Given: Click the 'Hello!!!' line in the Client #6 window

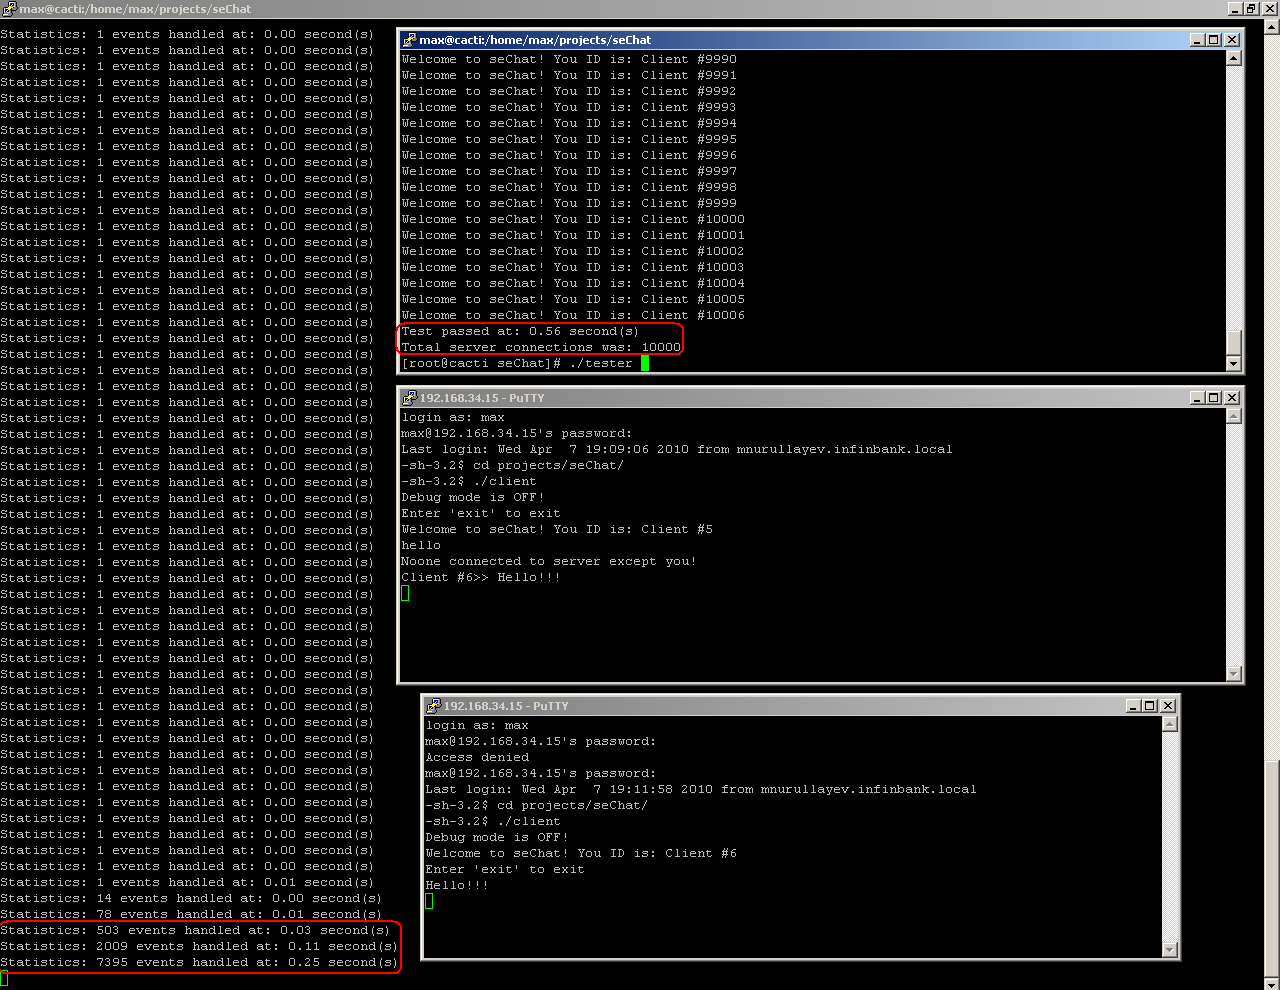Looking at the screenshot, I should point(457,885).
